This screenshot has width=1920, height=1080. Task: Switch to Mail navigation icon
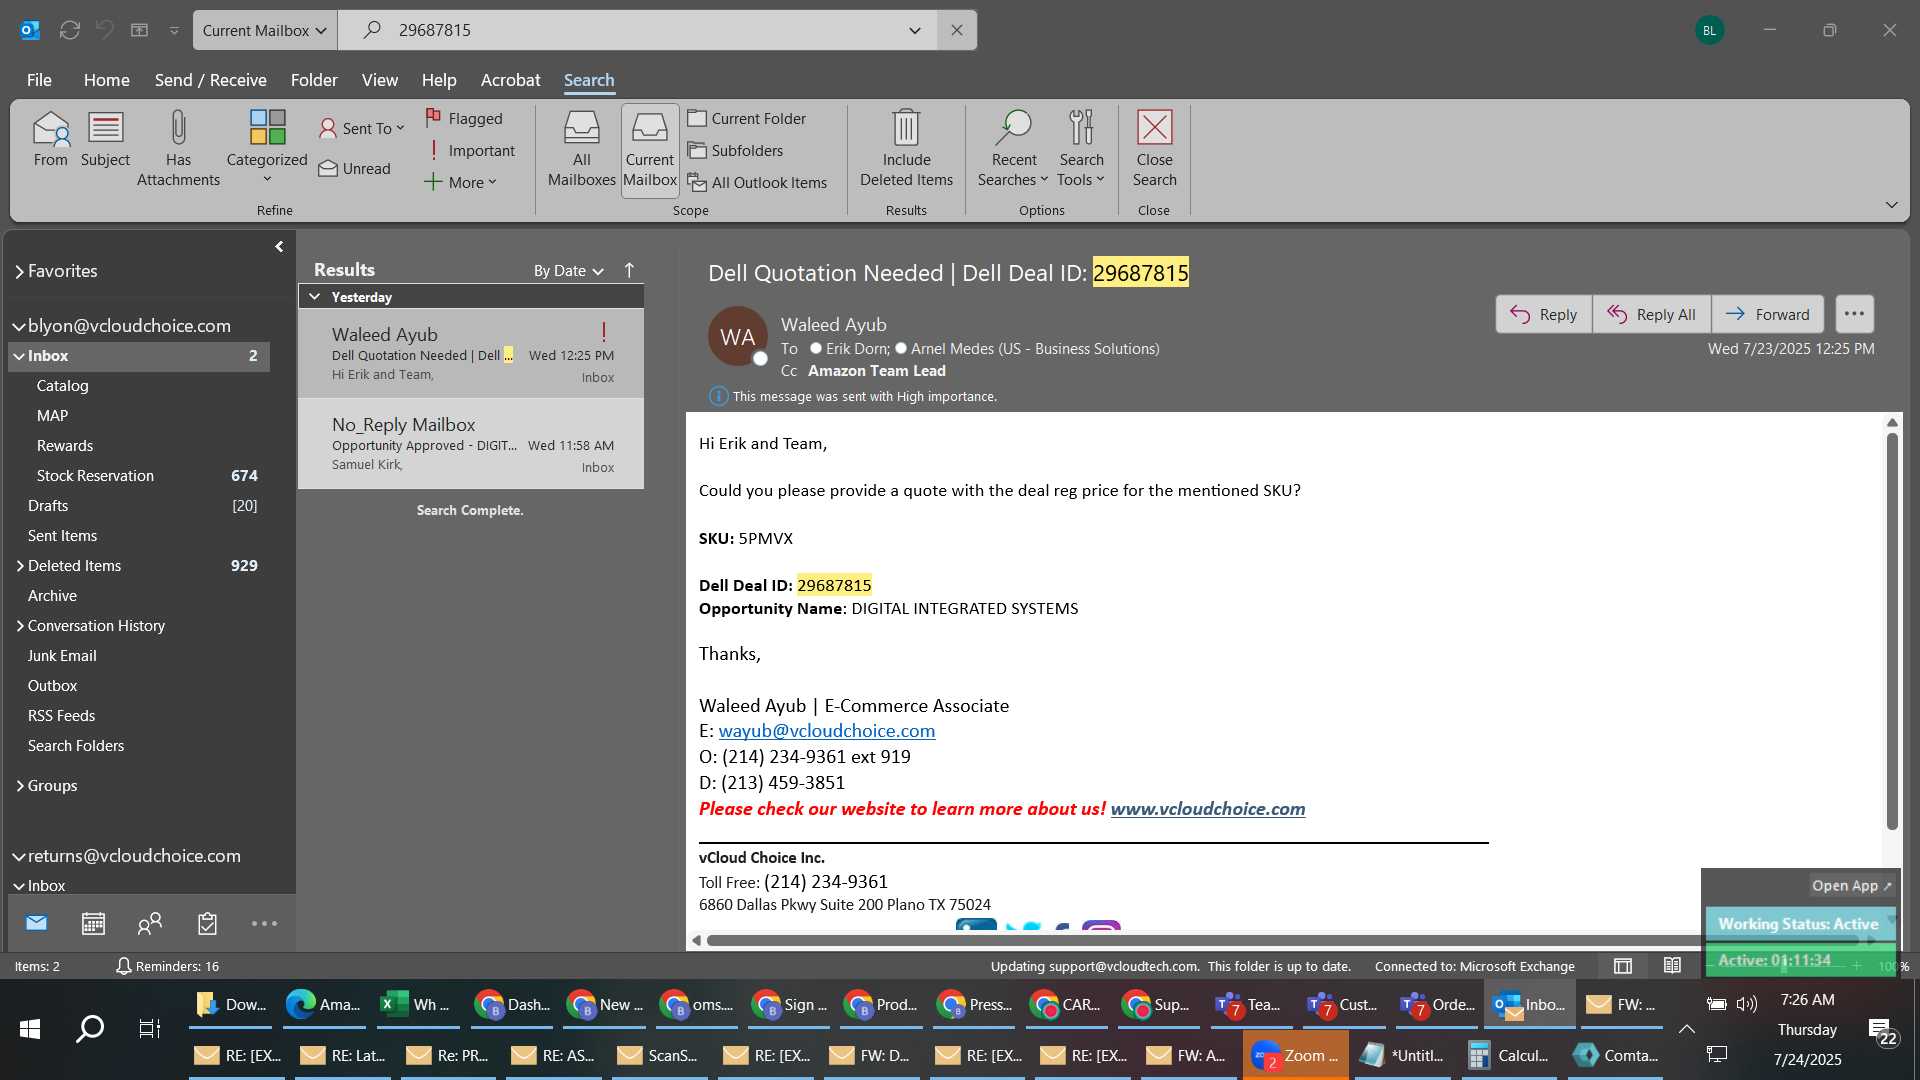36,923
